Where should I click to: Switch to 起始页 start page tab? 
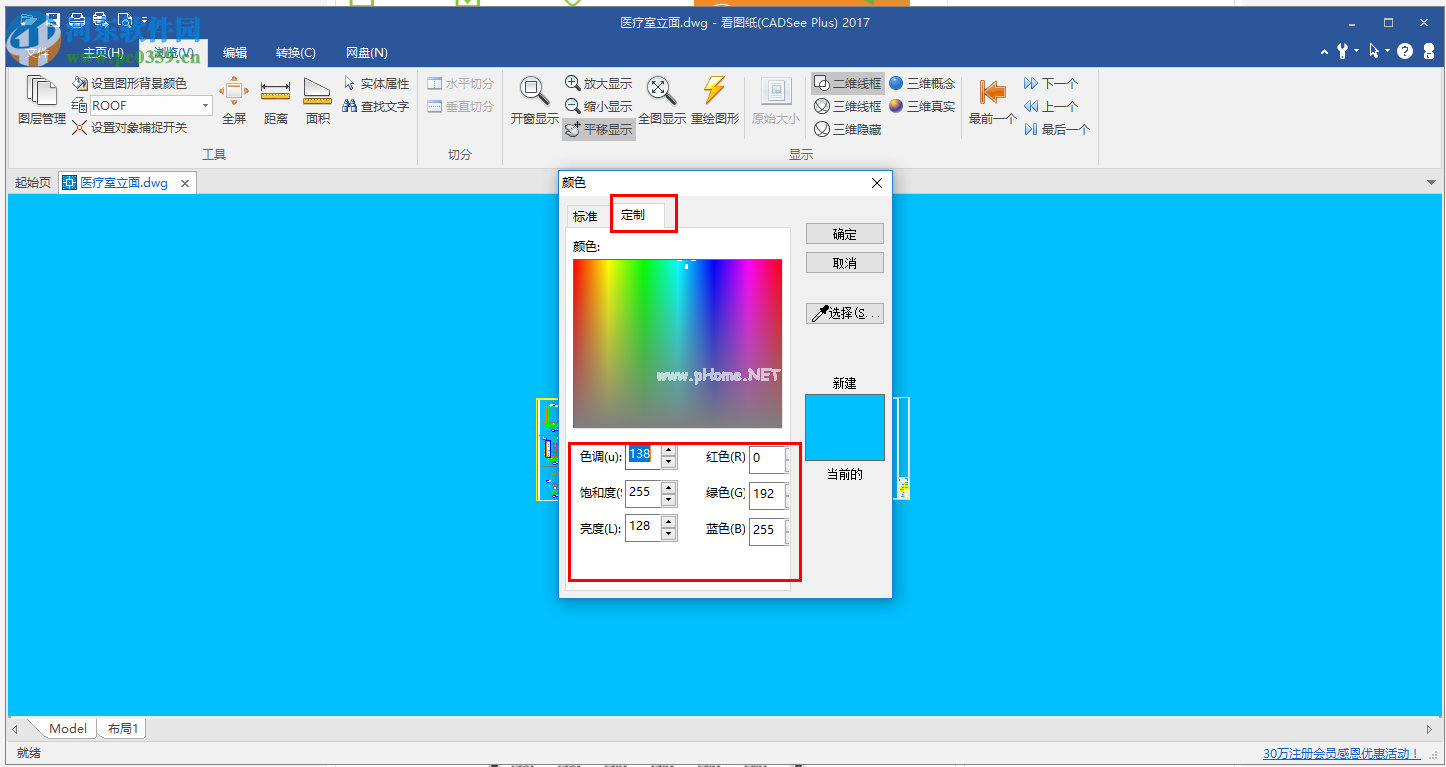[x=32, y=183]
